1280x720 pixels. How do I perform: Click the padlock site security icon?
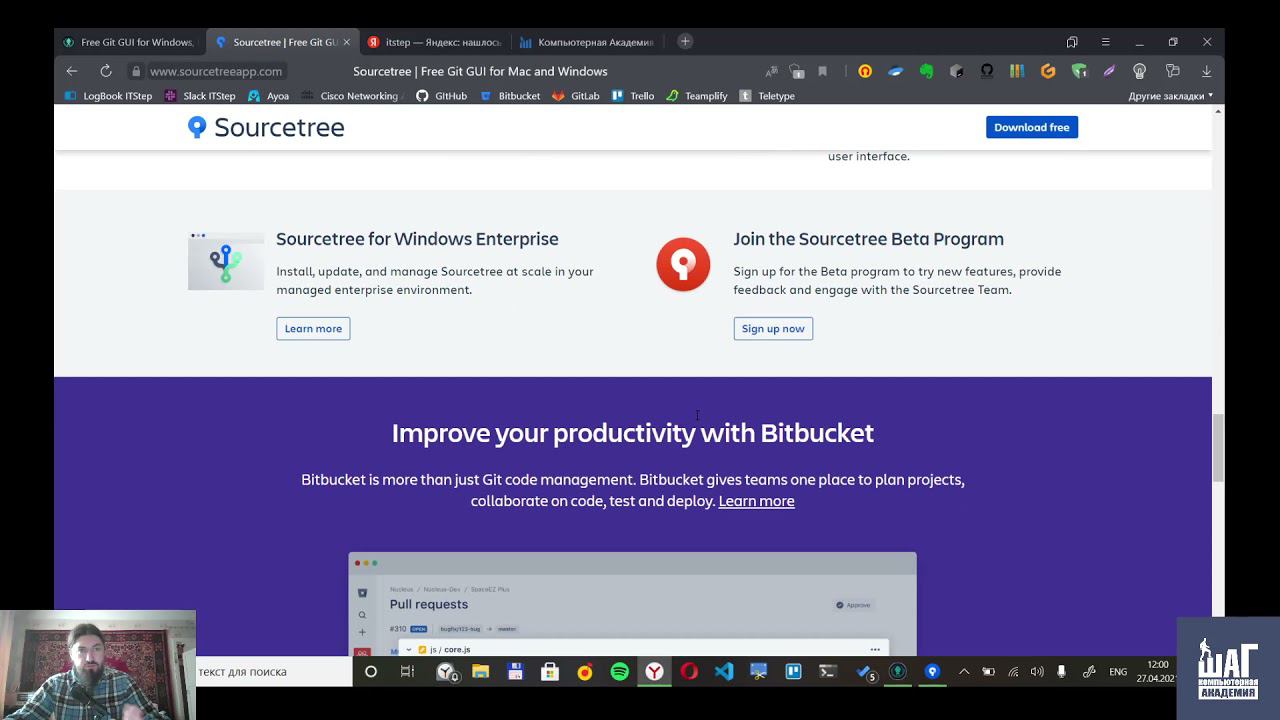pyautogui.click(x=136, y=71)
